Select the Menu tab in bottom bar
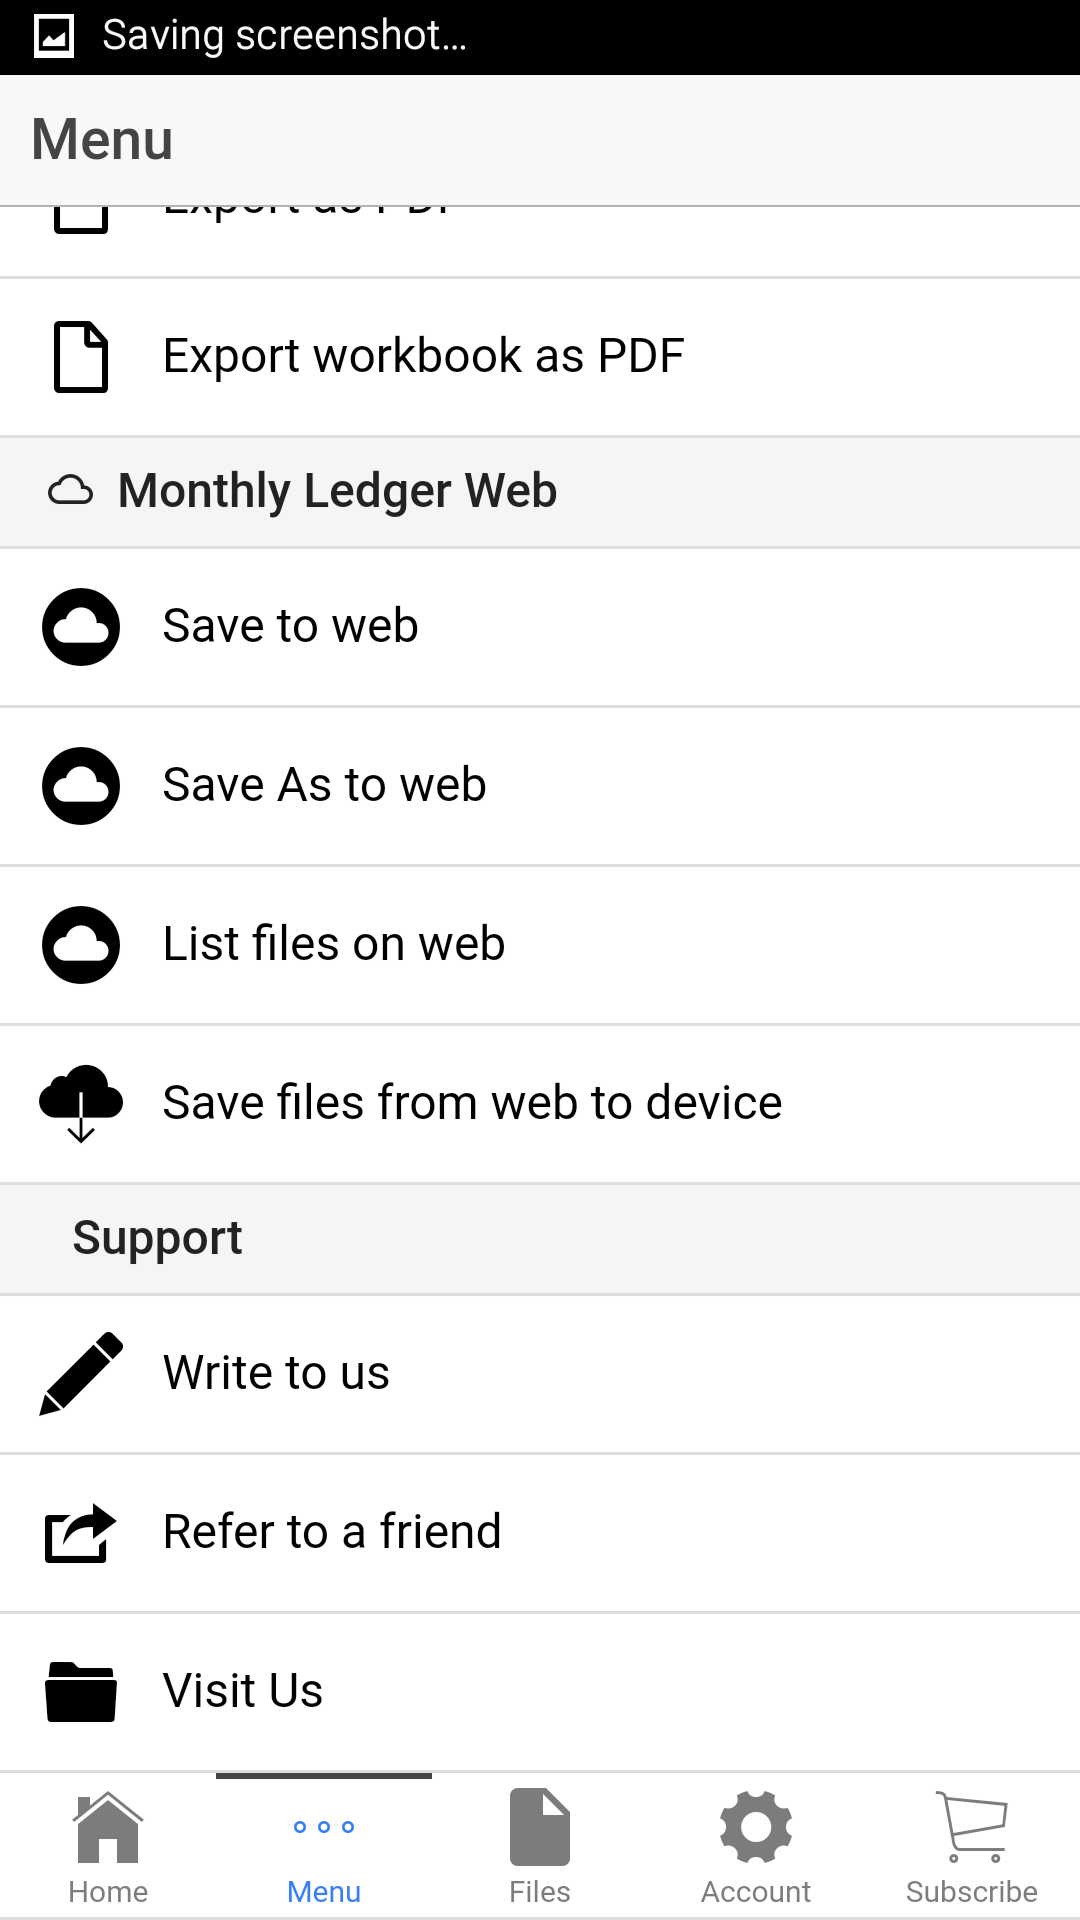Screen dimensions: 1080x1920 [324, 1847]
